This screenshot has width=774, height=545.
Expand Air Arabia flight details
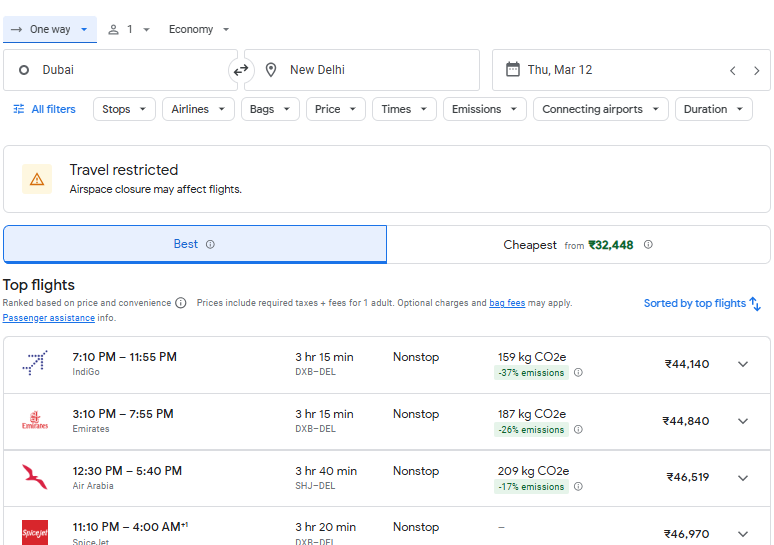point(743,478)
